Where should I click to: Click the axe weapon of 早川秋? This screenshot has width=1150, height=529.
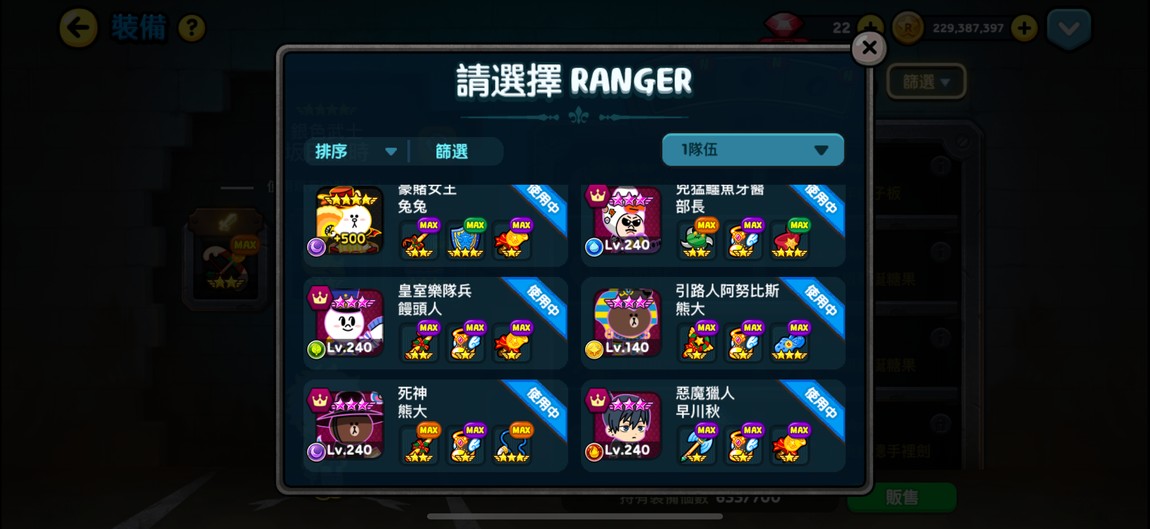697,444
